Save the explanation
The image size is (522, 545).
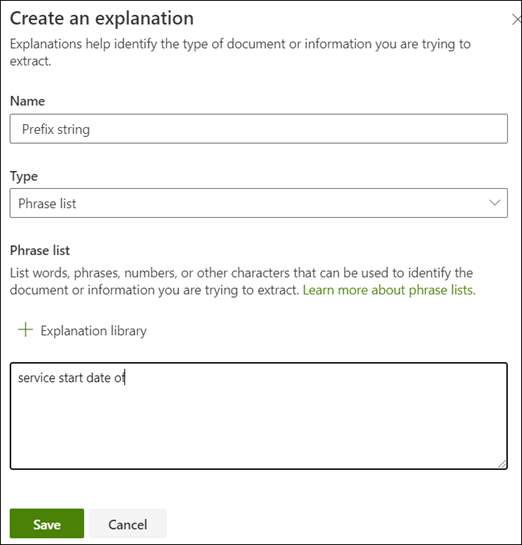click(47, 523)
